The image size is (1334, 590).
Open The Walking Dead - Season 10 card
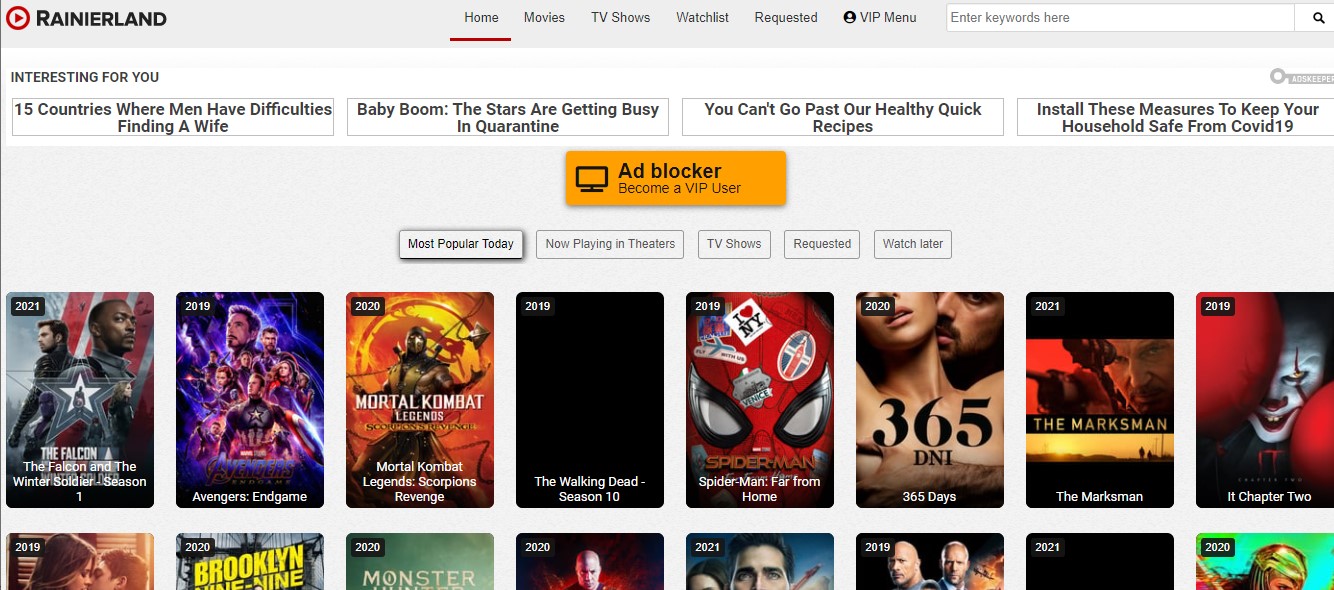[590, 400]
